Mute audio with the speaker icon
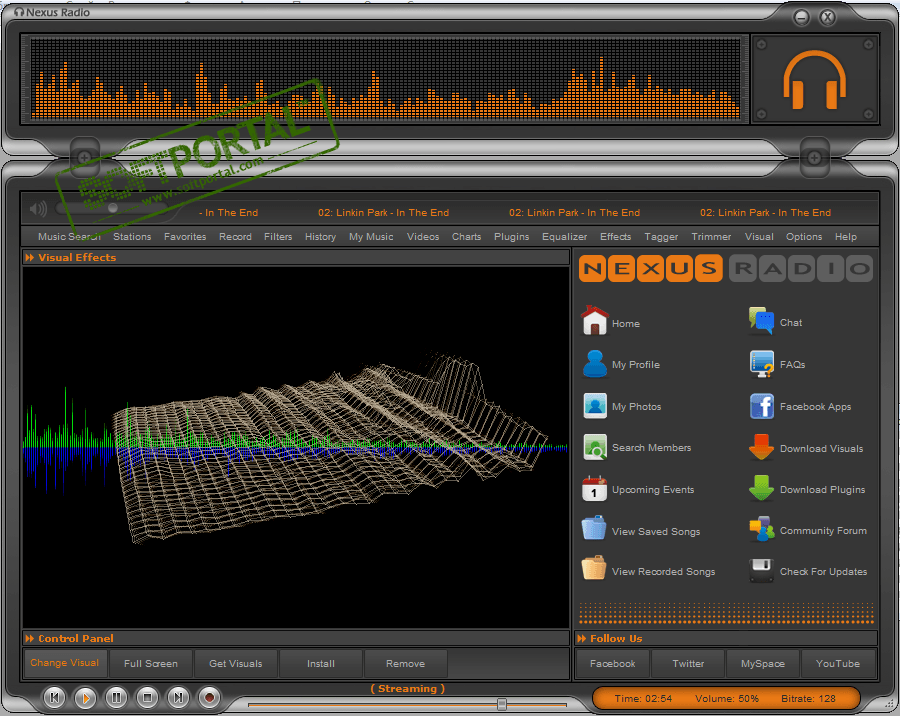Viewport: 900px width, 716px height. click(38, 208)
